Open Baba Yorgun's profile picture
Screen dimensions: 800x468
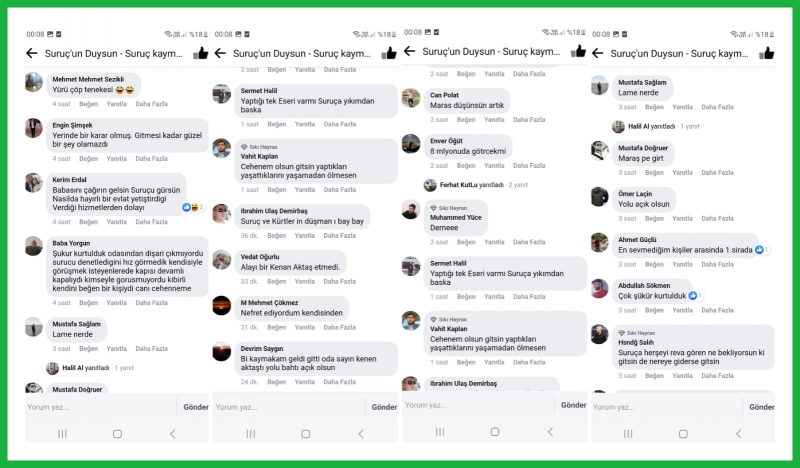(x=34, y=246)
